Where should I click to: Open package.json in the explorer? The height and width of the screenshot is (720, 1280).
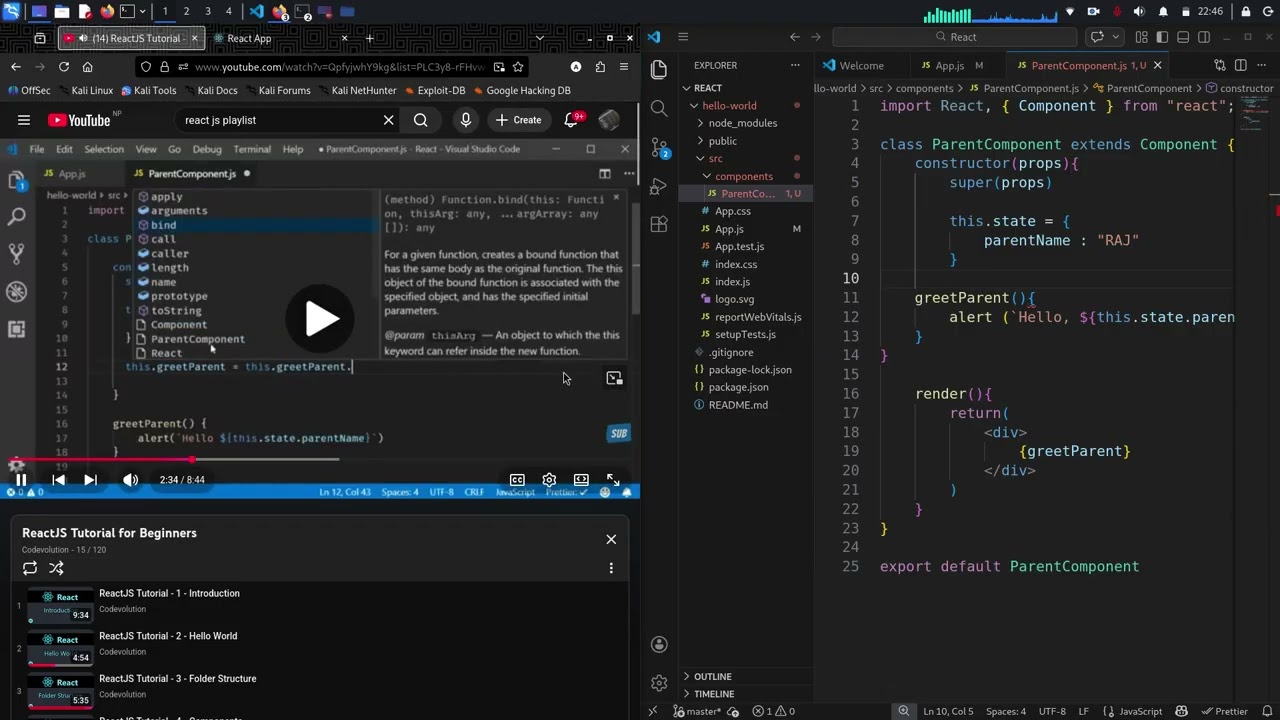(739, 387)
